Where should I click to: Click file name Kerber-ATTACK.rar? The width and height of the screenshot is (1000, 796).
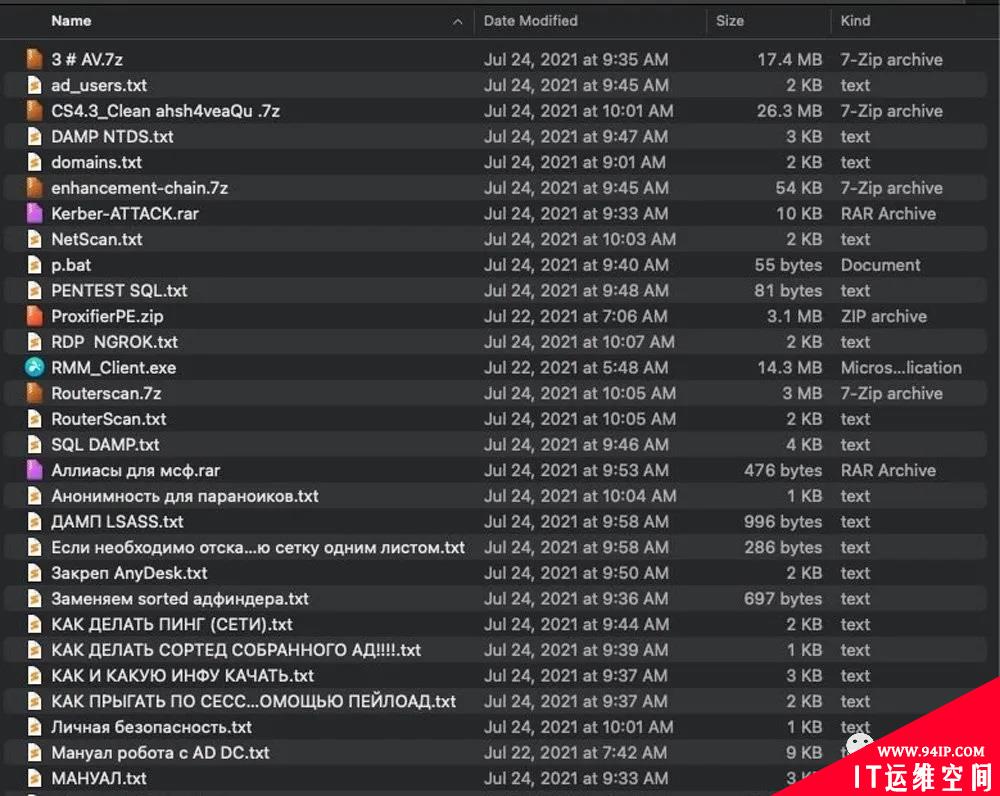(x=125, y=214)
